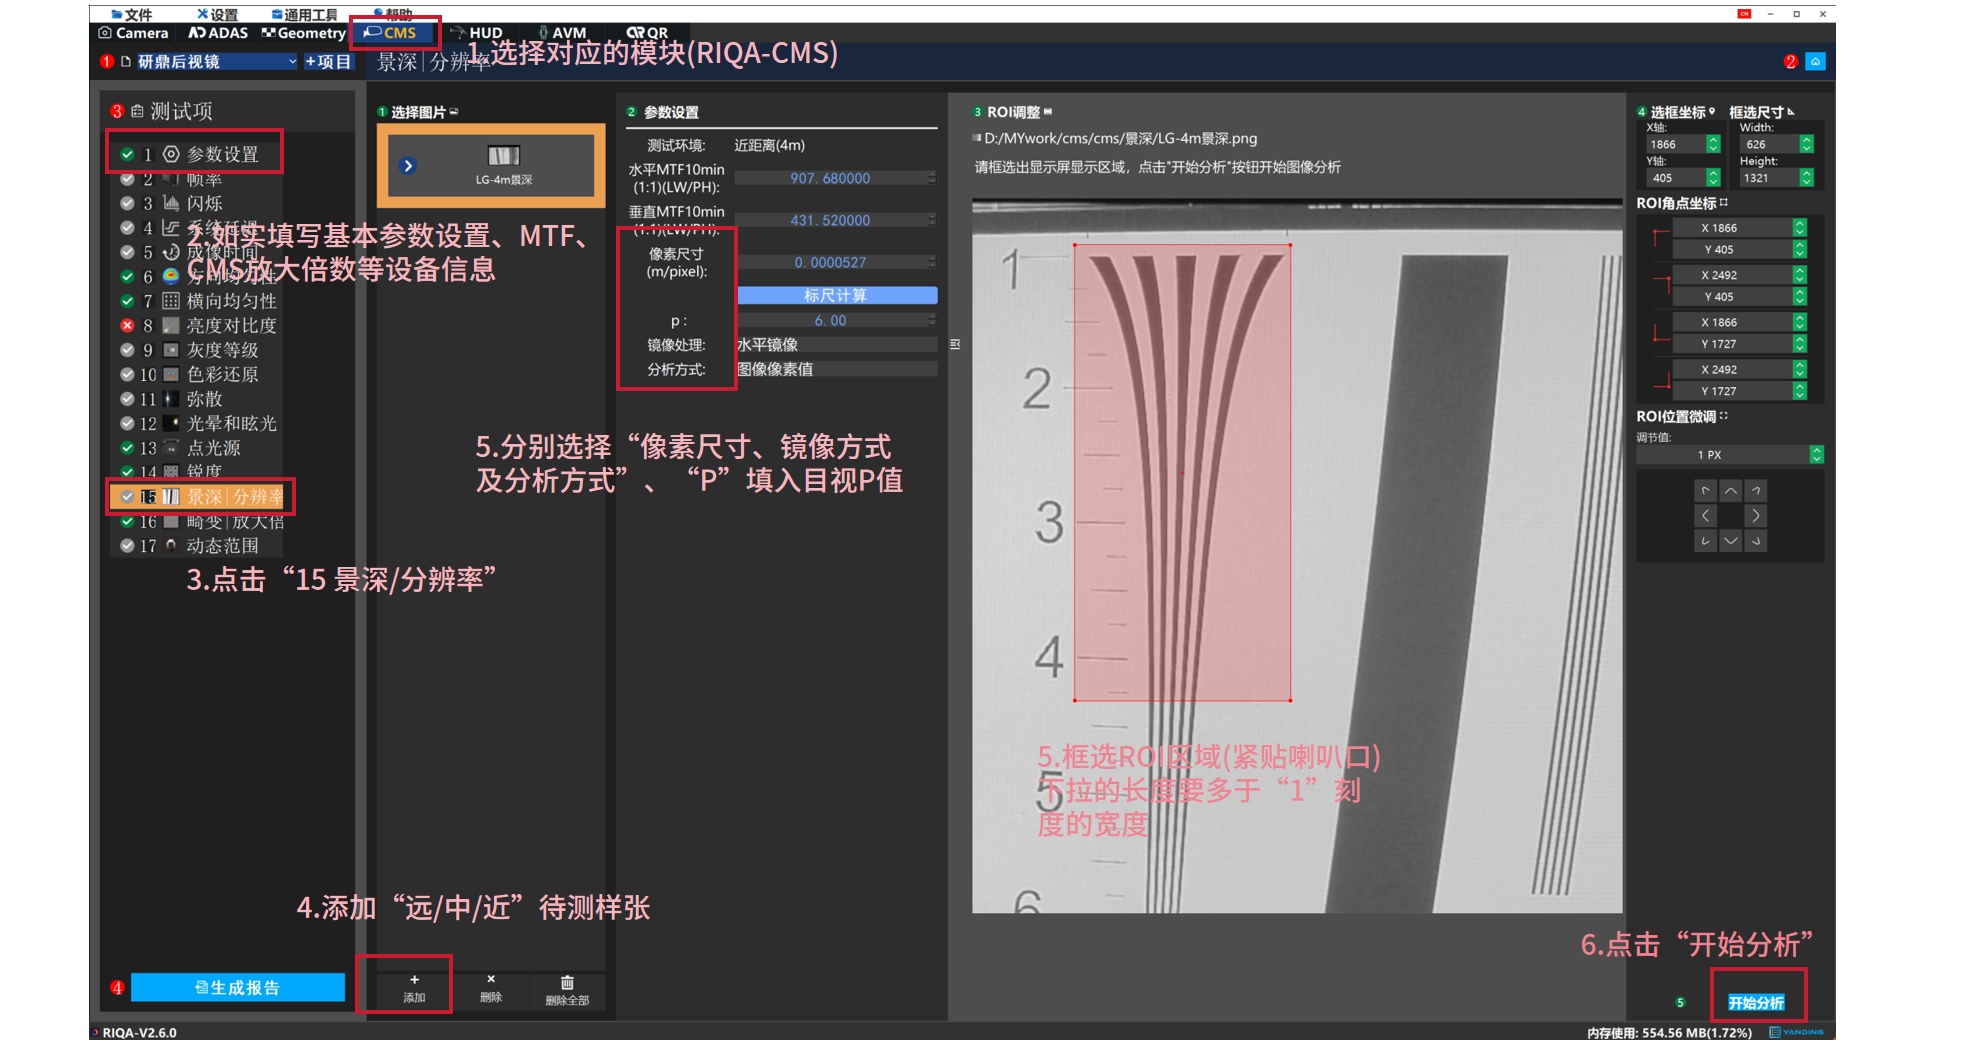The image size is (1966, 1040).
Task: Click the 开始分析 button
Action: click(1756, 1003)
